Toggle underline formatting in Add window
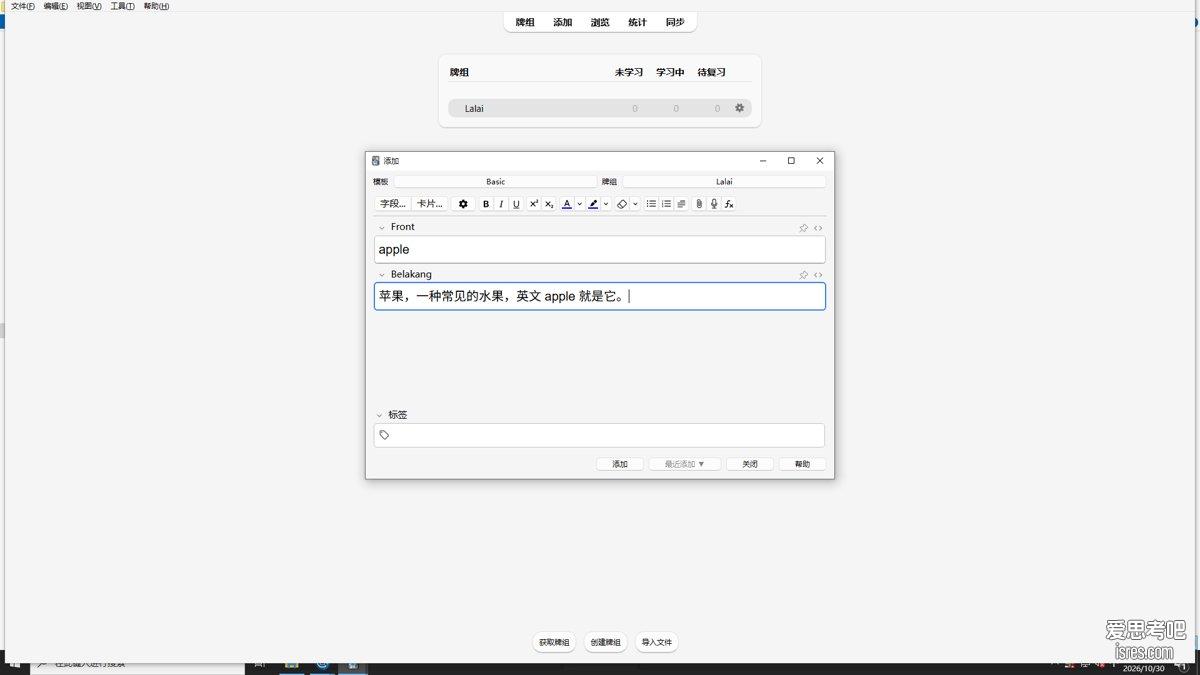This screenshot has width=1200, height=675. point(516,204)
